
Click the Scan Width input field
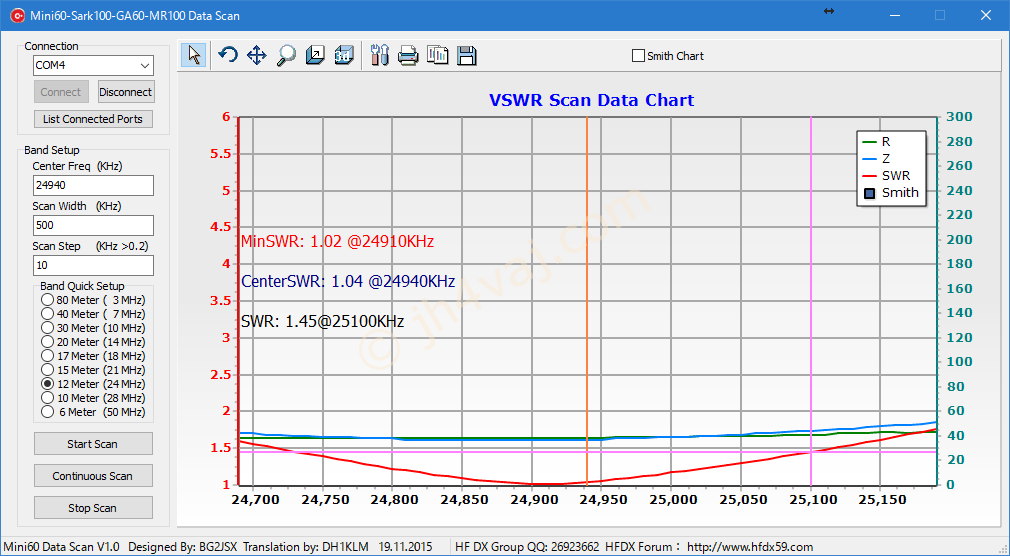click(93, 225)
